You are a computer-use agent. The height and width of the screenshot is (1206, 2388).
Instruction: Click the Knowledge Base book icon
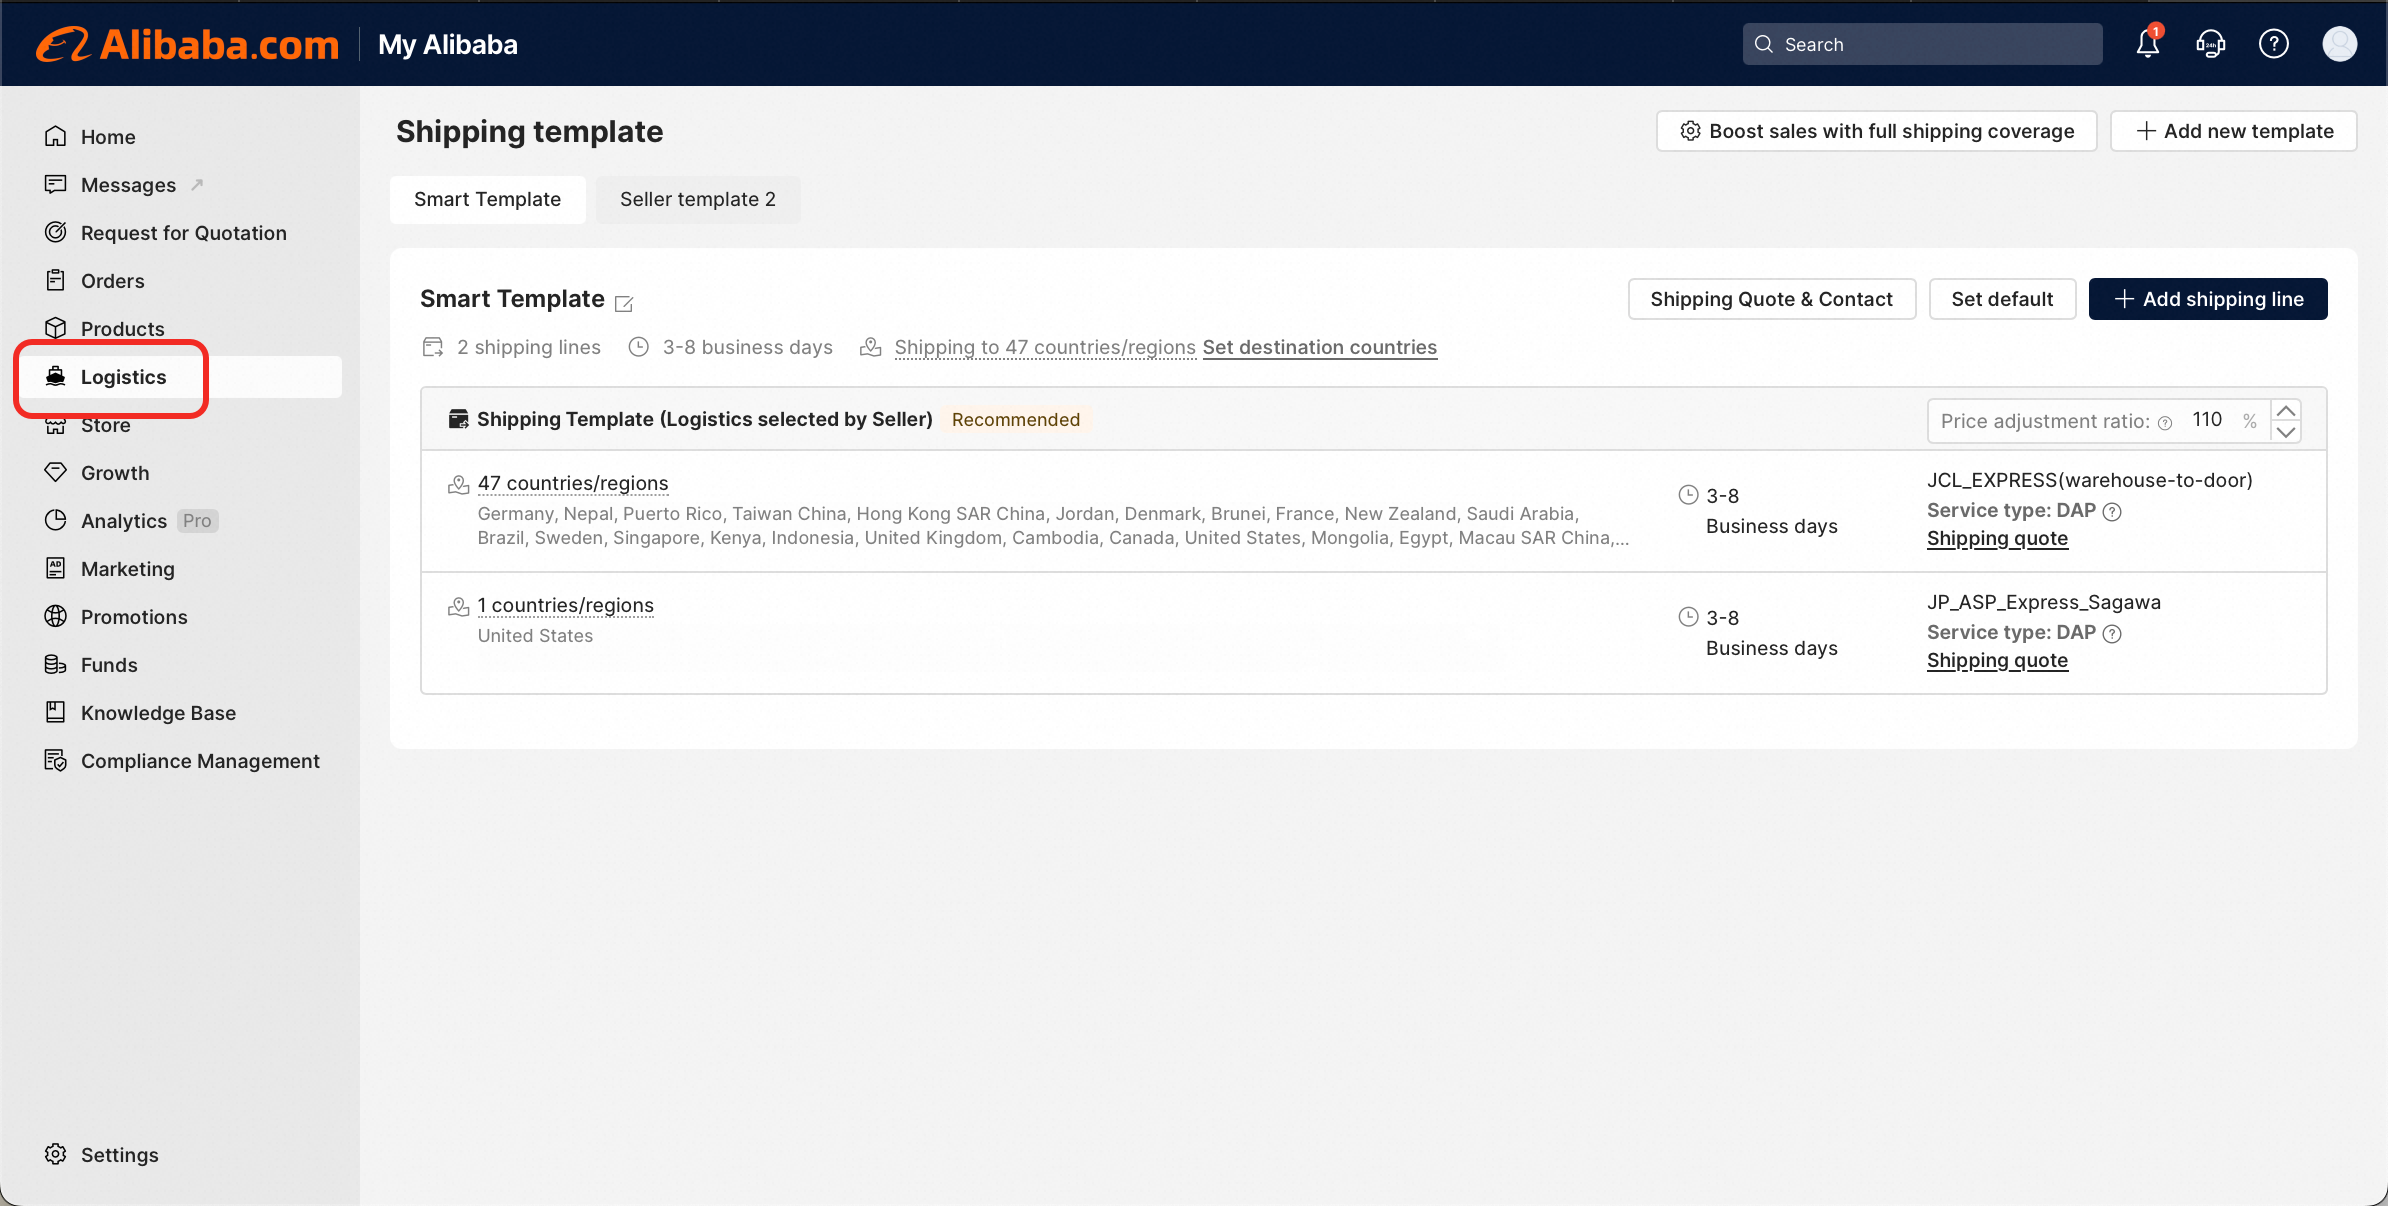56,712
